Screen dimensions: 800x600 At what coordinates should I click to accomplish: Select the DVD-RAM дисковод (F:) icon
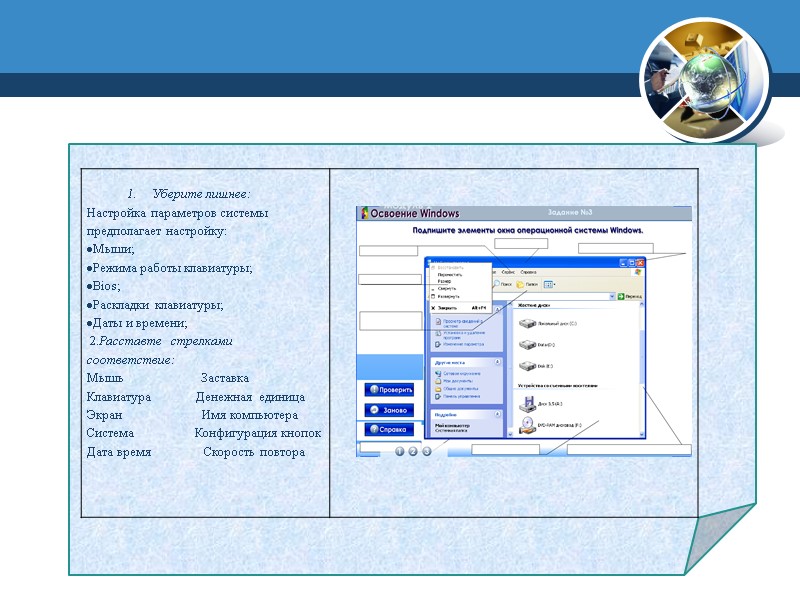coord(528,425)
